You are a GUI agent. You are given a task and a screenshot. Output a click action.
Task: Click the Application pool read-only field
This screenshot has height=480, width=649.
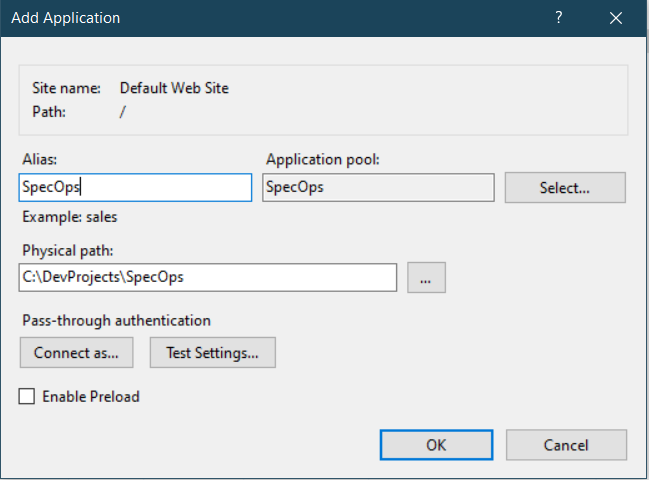pyautogui.click(x=378, y=188)
